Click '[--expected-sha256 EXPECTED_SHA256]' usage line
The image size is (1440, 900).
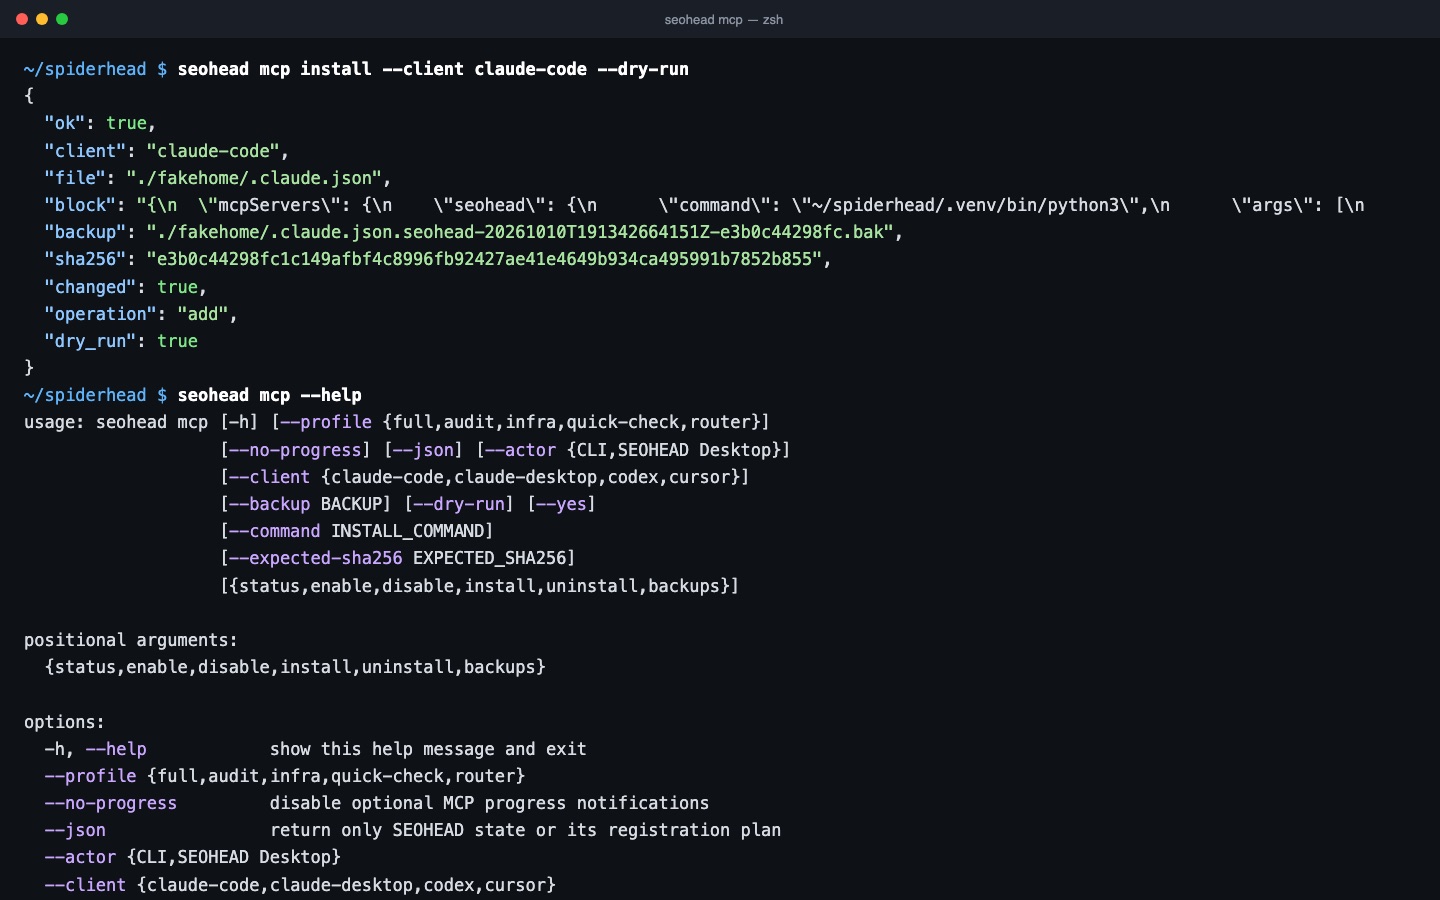[x=398, y=558]
